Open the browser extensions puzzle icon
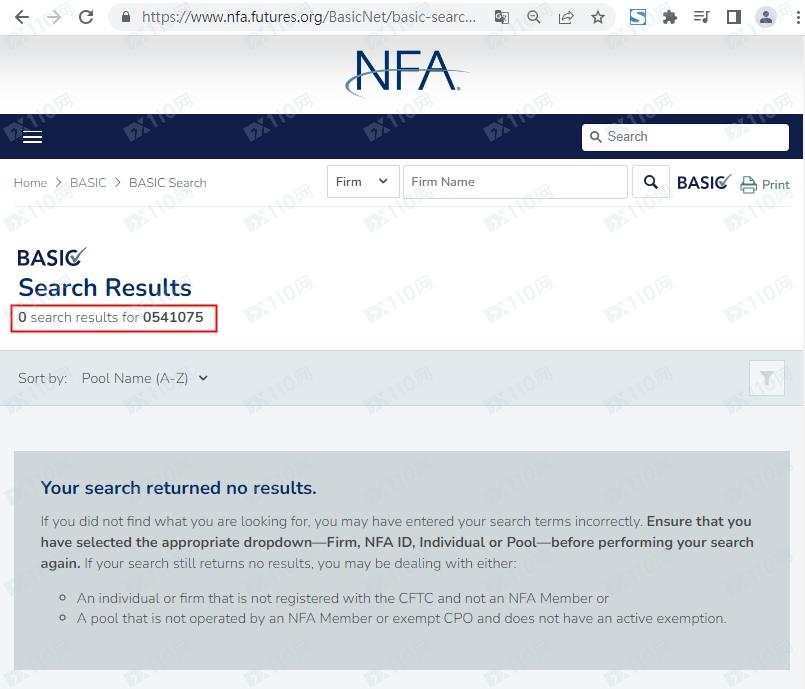 pos(670,17)
